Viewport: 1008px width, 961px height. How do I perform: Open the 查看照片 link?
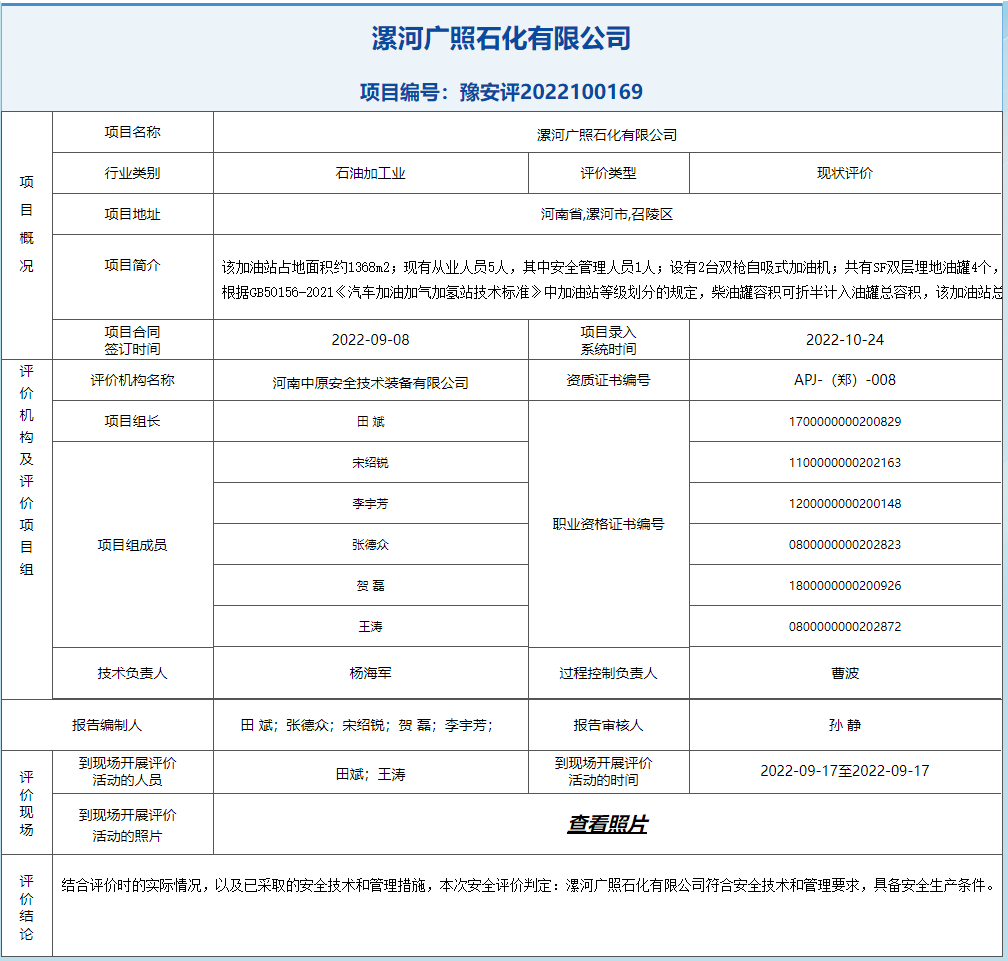pyautogui.click(x=608, y=824)
